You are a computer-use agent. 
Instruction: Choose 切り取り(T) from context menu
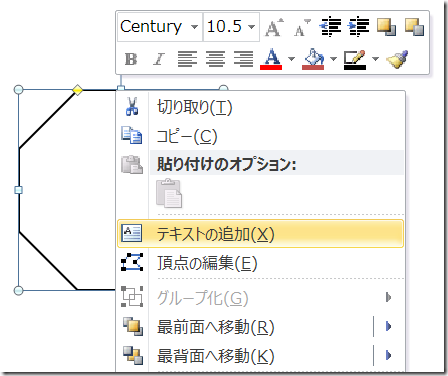pos(261,107)
